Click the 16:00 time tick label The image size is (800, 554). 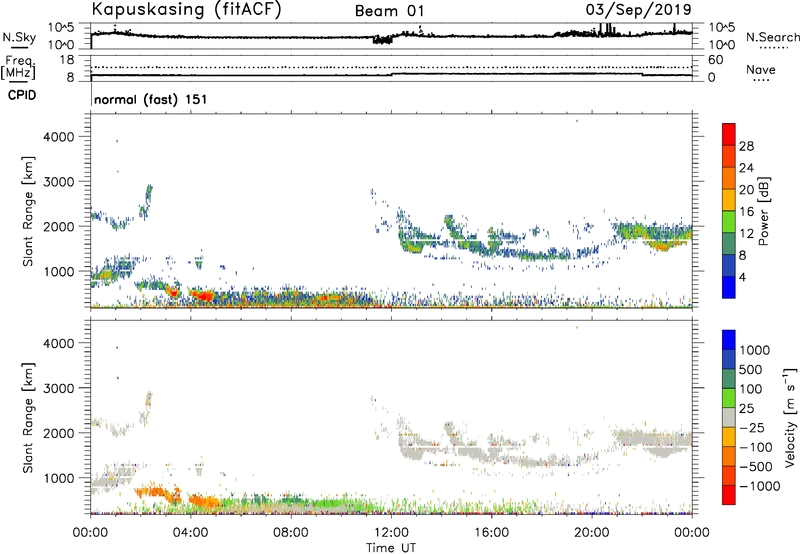click(491, 533)
